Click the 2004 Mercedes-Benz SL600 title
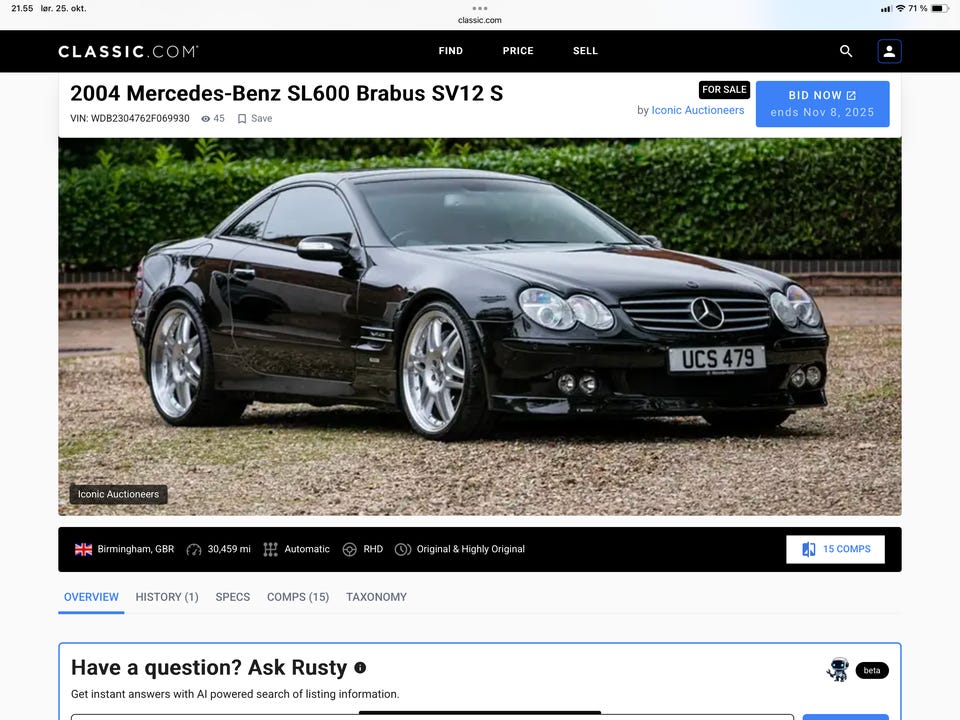960x720 pixels. click(x=287, y=94)
